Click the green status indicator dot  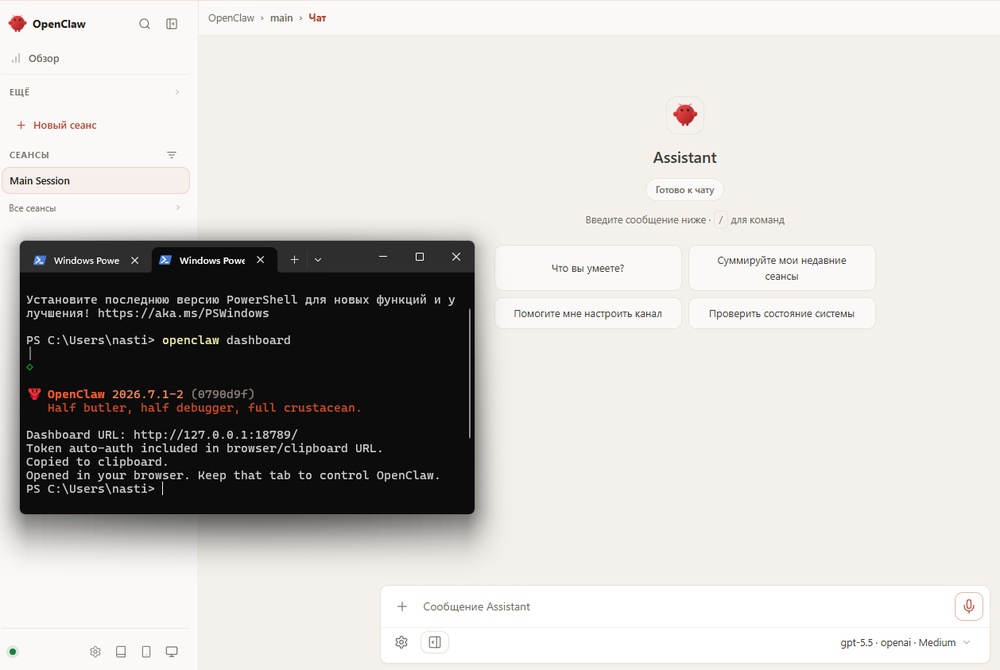click(13, 652)
